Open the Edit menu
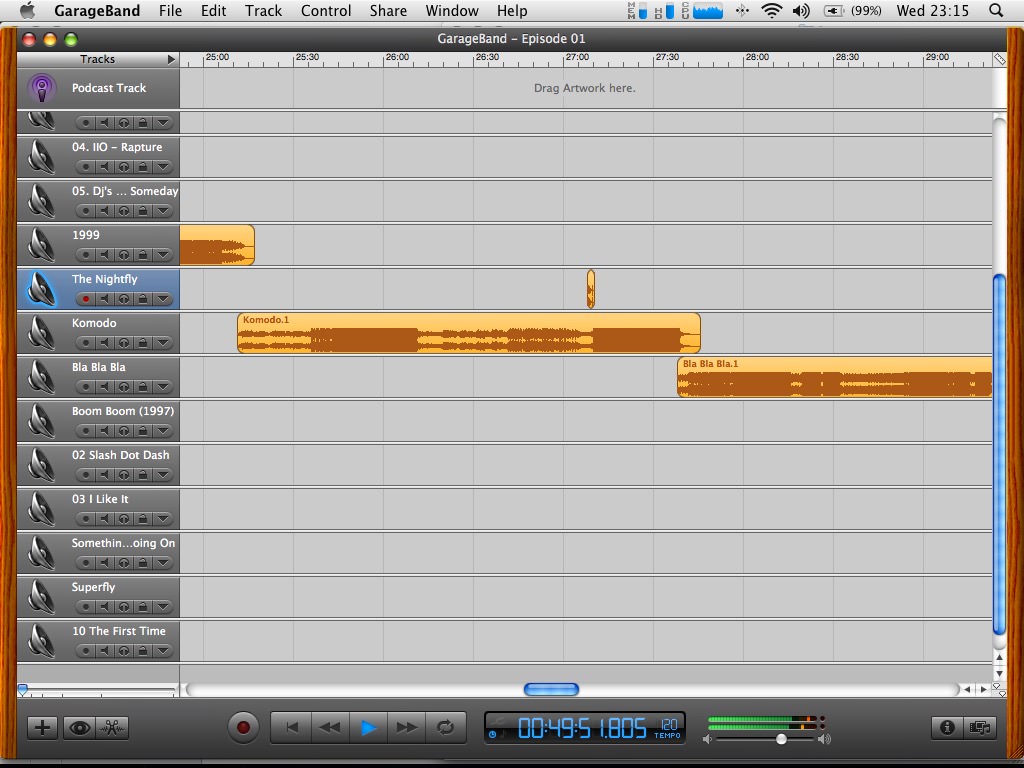 [x=214, y=10]
